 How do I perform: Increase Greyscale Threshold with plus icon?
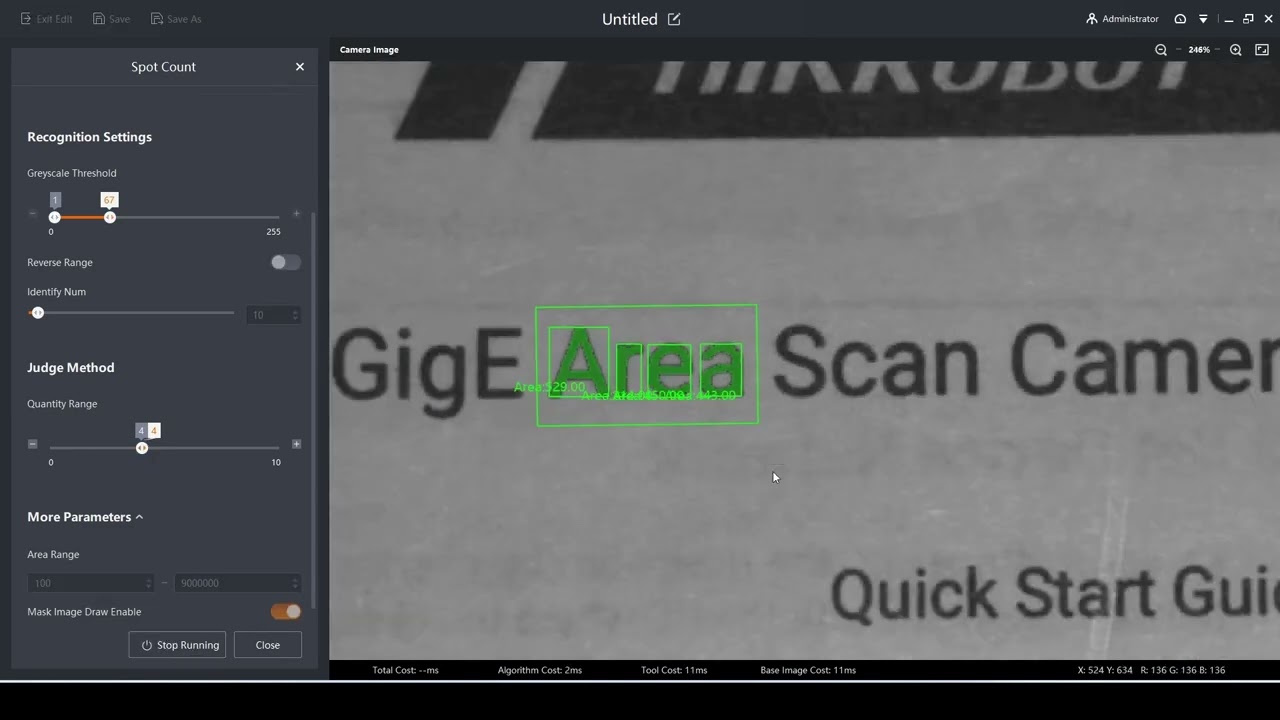[x=296, y=214]
